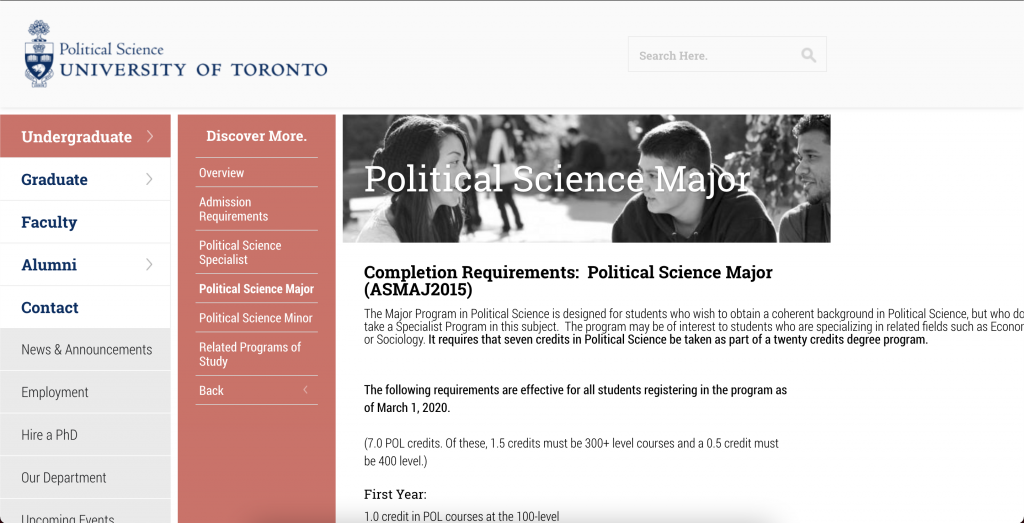The height and width of the screenshot is (523, 1024).
Task: Click the Political Science Major banner image
Action: point(586,178)
